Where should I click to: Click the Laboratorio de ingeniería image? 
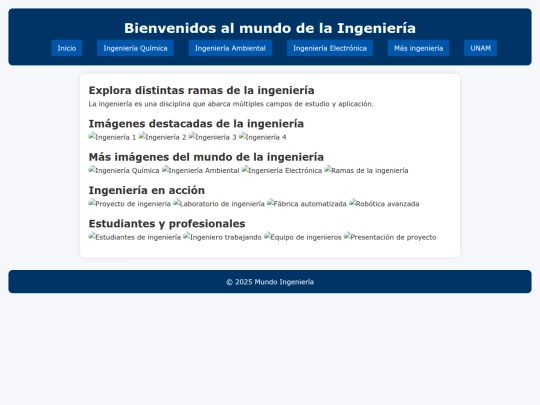pos(219,204)
